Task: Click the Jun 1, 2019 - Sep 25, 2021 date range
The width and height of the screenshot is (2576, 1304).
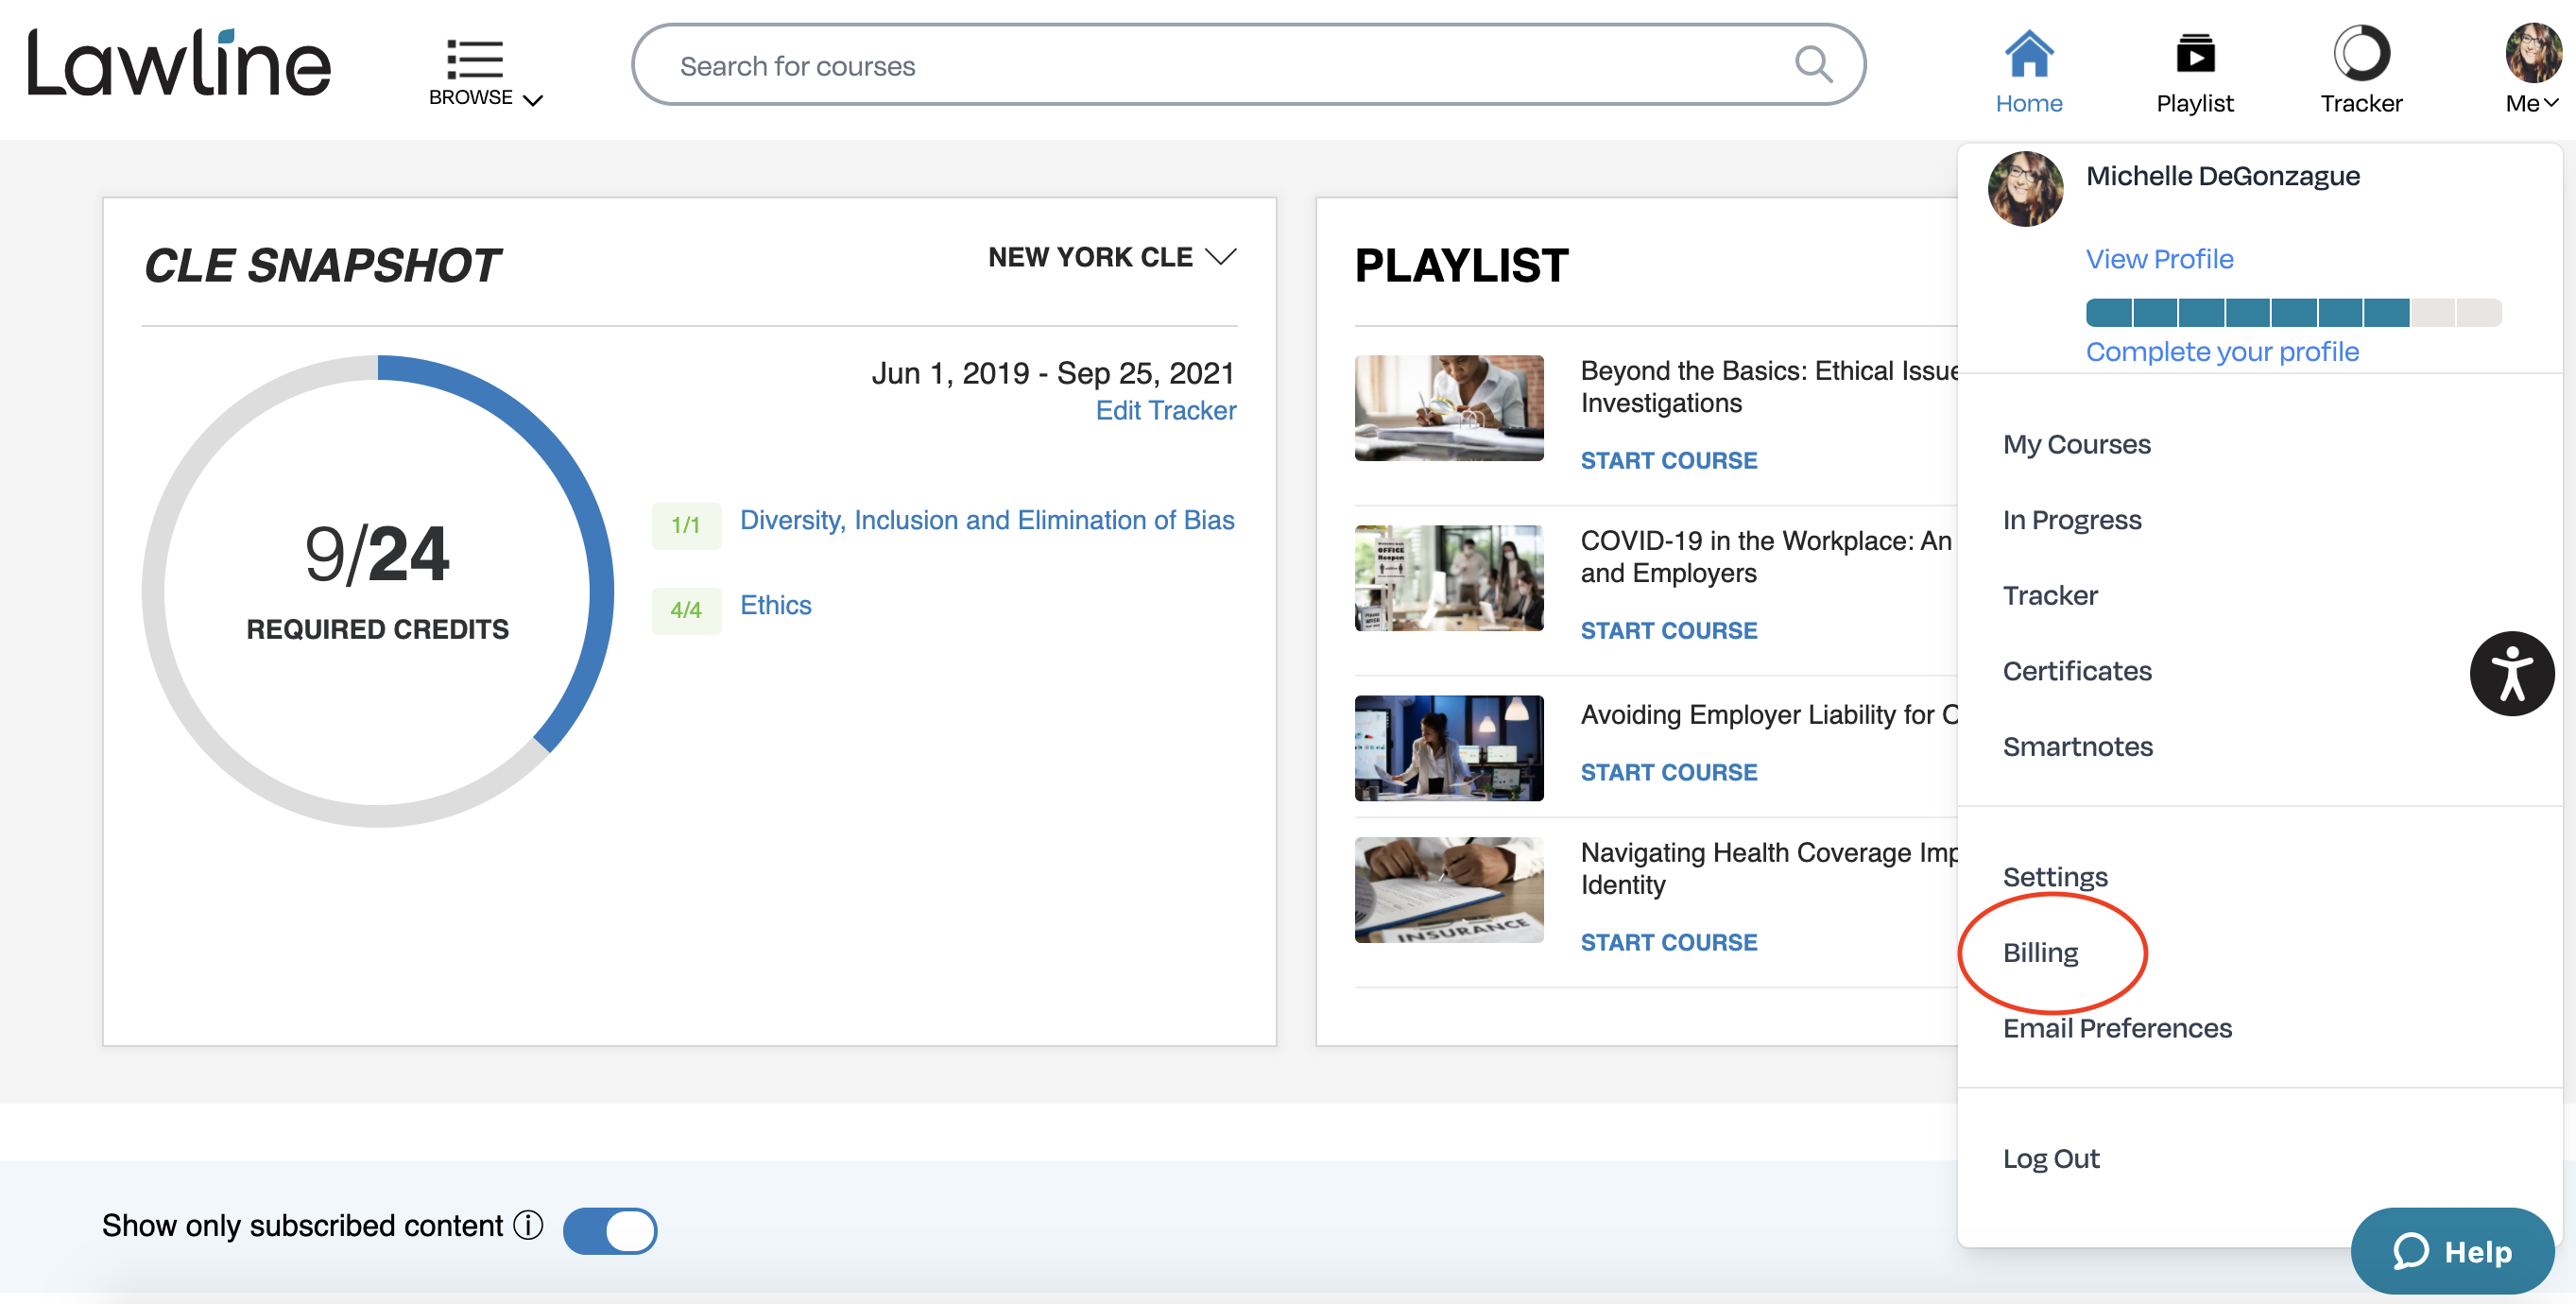Action: (x=1053, y=373)
